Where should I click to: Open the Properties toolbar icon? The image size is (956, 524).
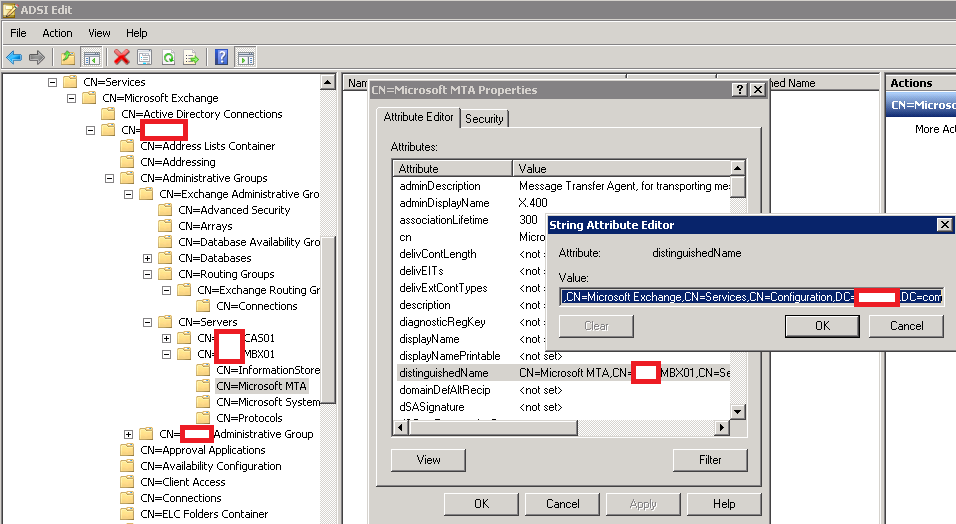coord(144,58)
